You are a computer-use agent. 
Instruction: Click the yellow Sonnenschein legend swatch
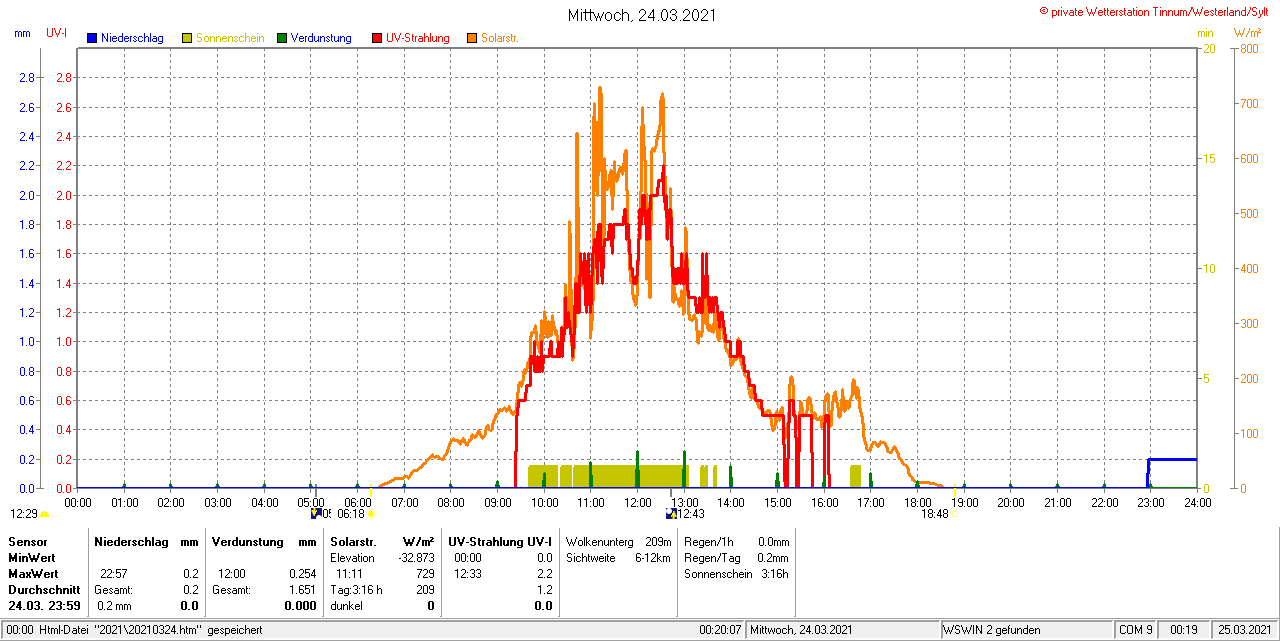pos(187,38)
